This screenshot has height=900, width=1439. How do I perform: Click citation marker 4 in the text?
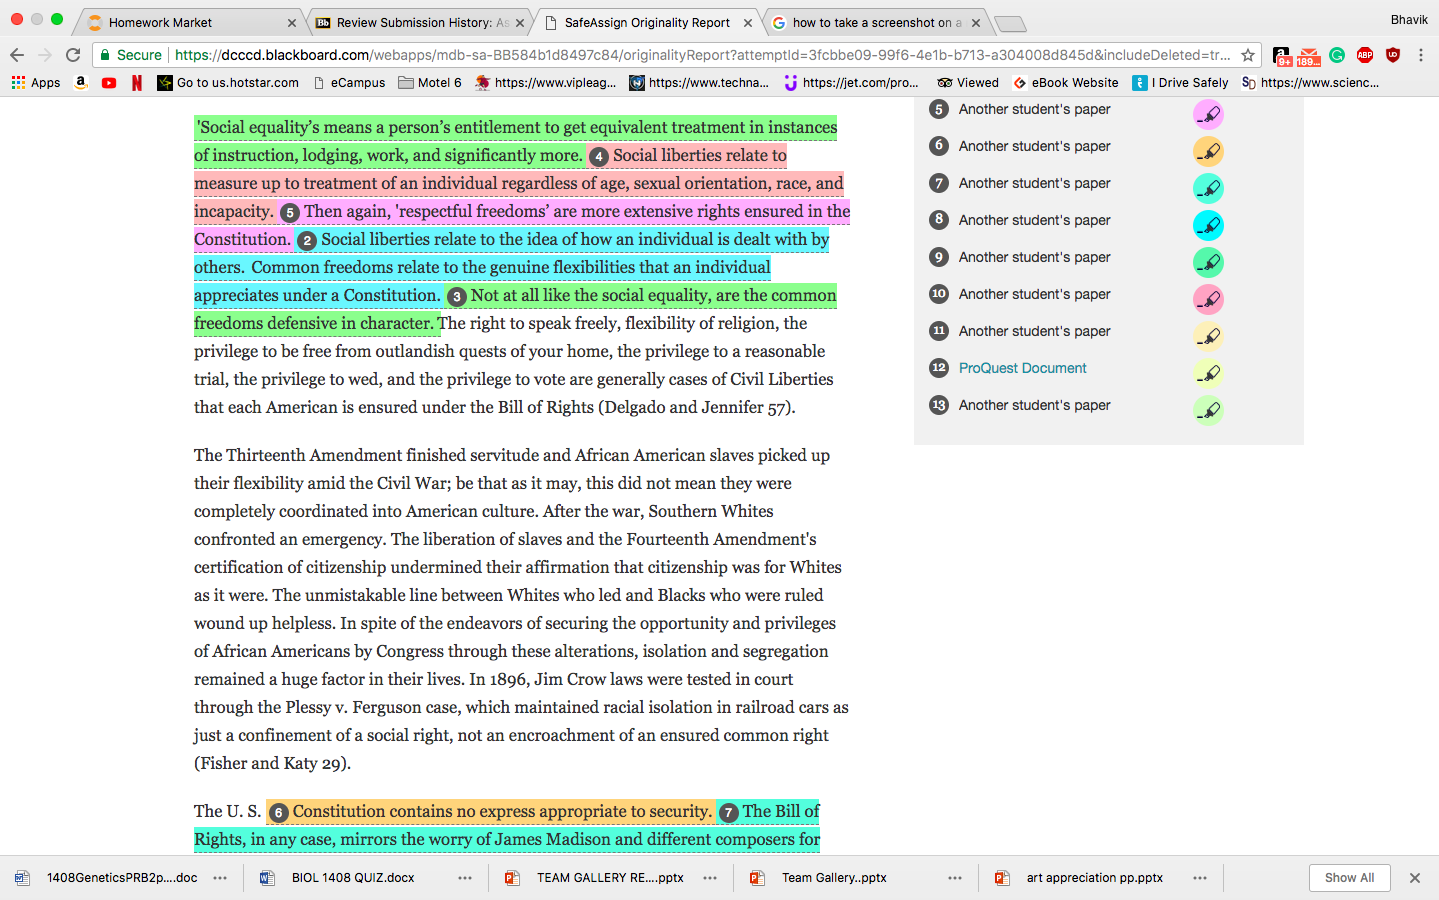tap(599, 157)
